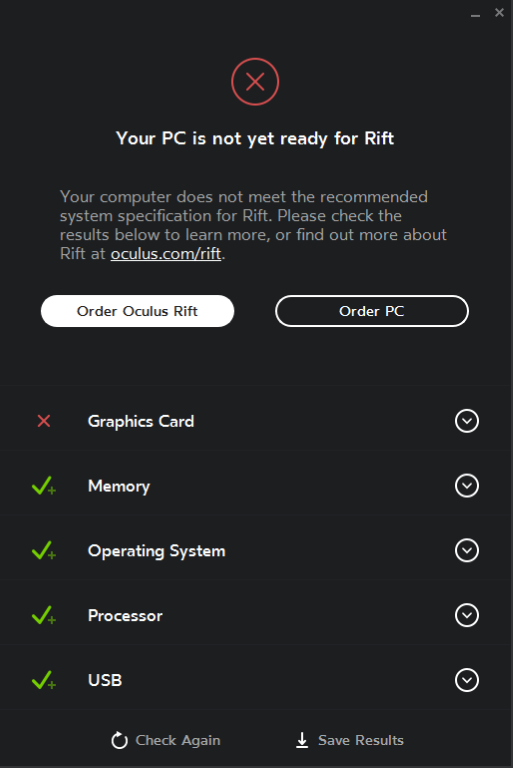
Task: Click the green checkmark beside Processor
Action: pos(44,615)
